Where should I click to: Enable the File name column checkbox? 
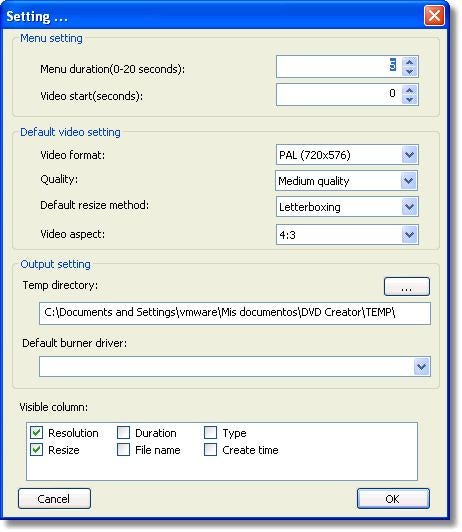click(x=123, y=450)
